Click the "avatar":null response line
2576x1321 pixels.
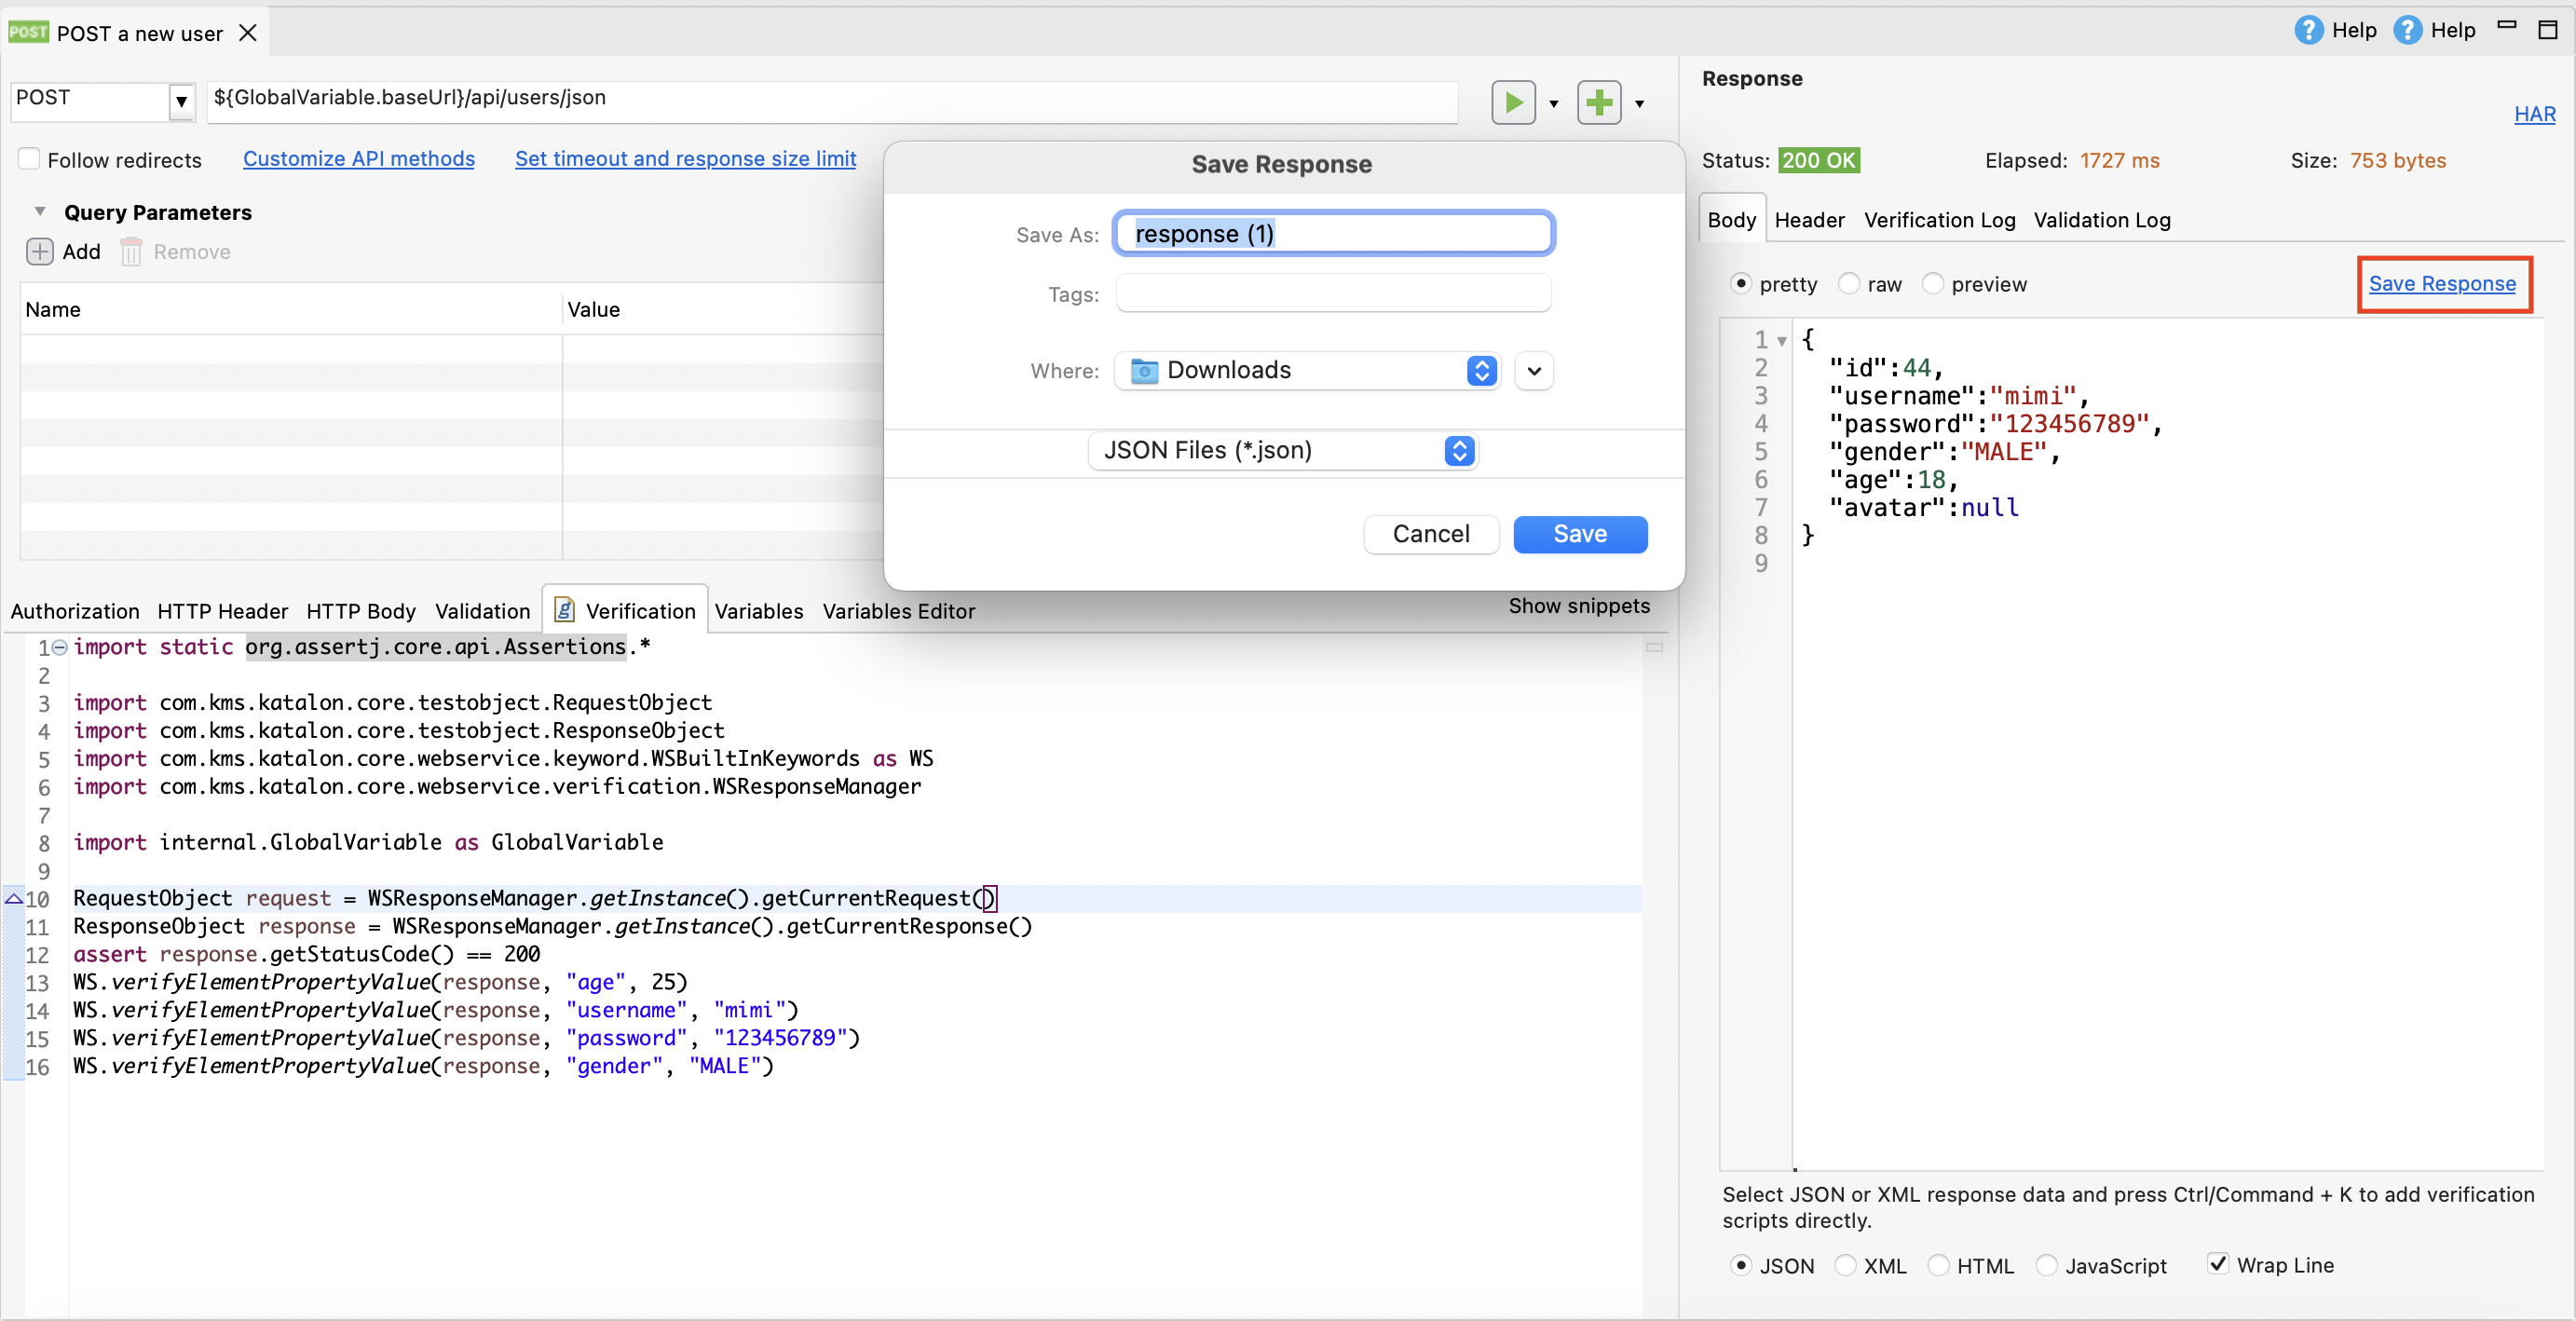point(1923,508)
